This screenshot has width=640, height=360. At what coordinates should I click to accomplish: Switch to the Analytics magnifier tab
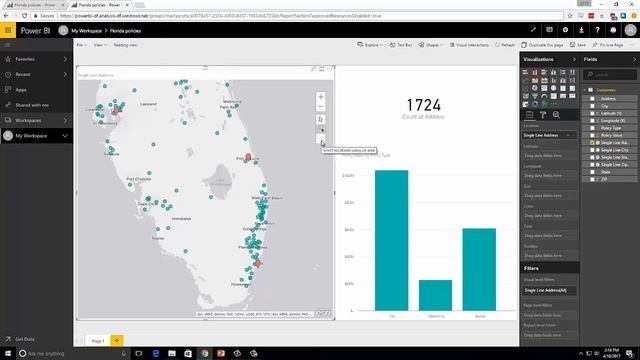556,115
